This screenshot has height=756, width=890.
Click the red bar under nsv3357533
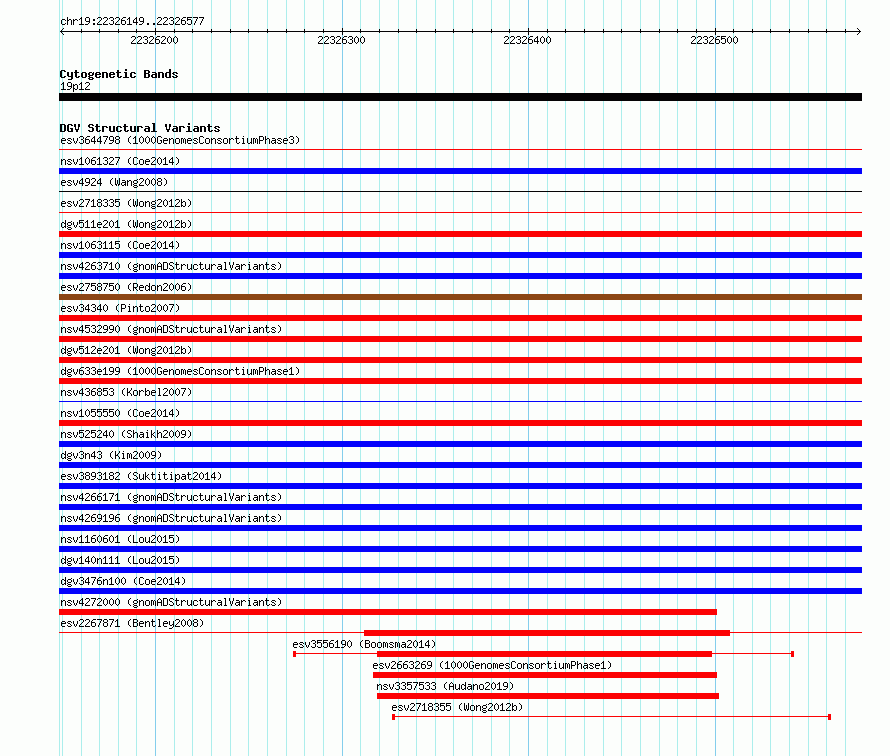tap(548, 696)
